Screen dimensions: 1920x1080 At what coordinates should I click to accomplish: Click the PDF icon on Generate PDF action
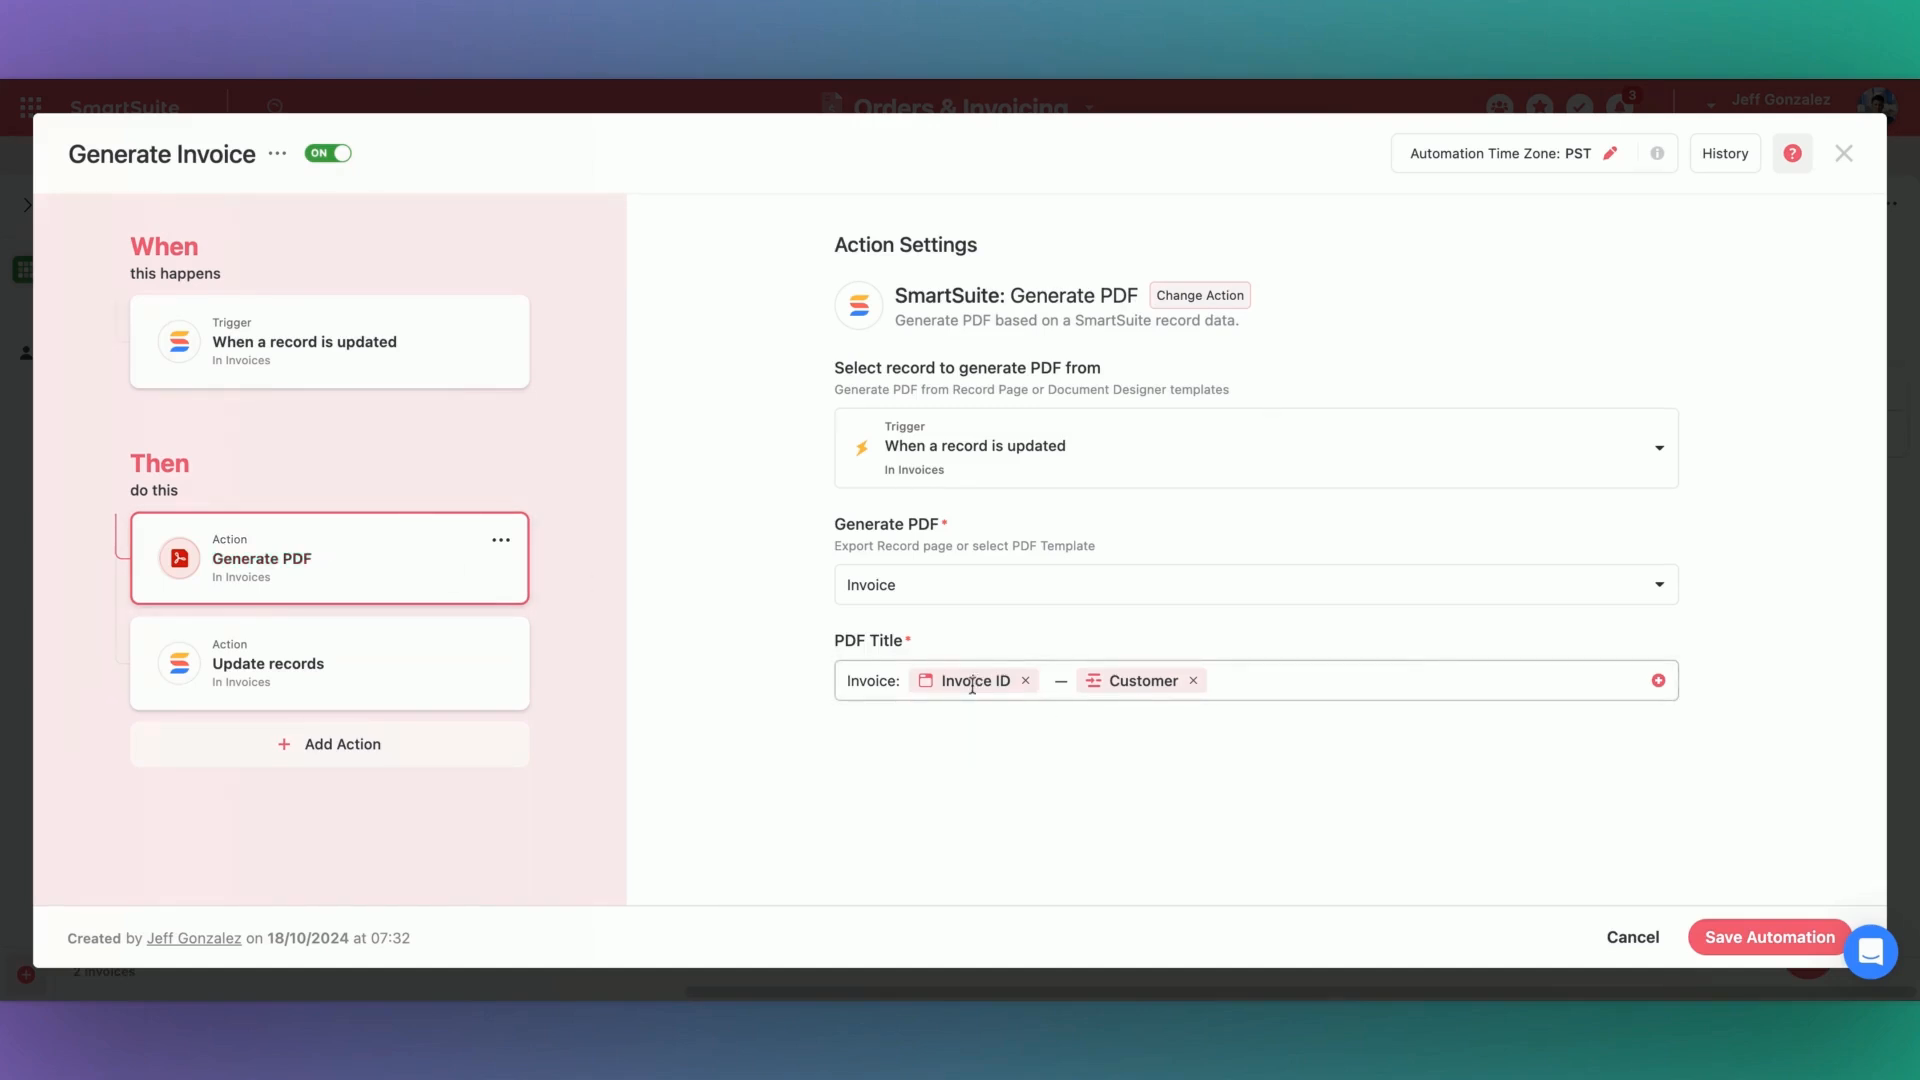click(x=179, y=558)
